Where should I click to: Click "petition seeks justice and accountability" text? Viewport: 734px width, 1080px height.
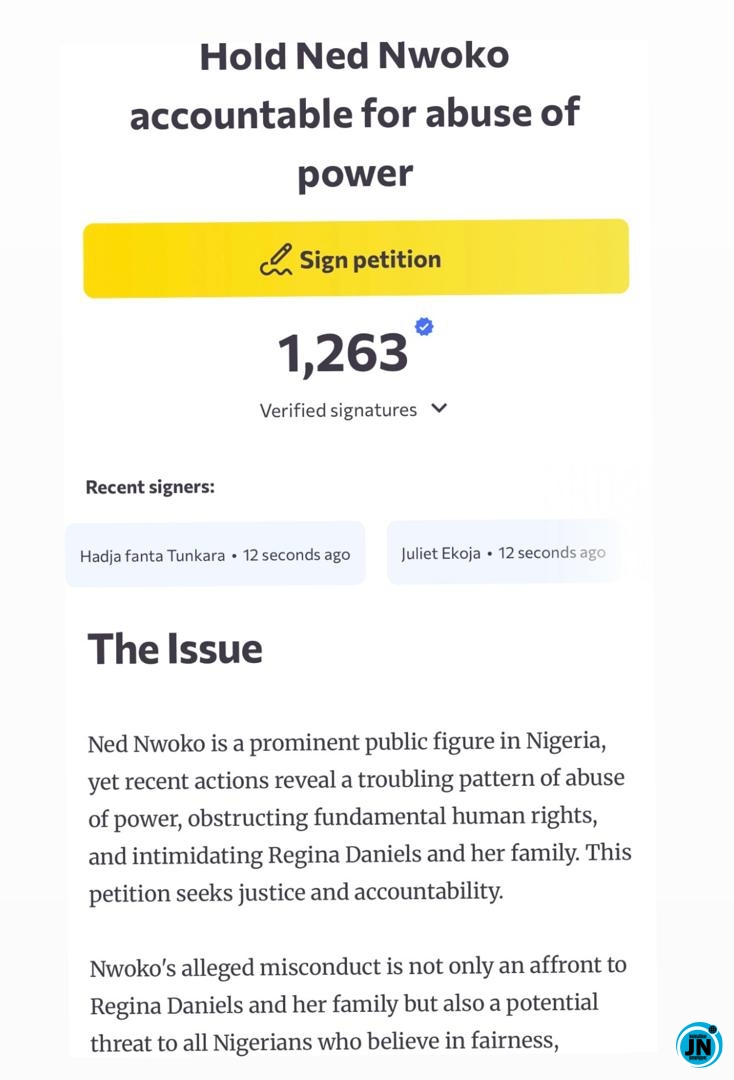pyautogui.click(x=296, y=892)
